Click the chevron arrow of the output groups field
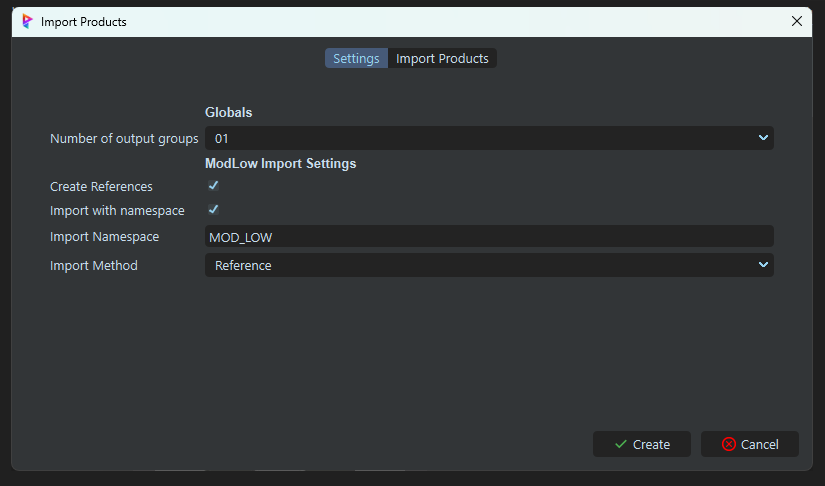This screenshot has width=825, height=486. click(x=763, y=138)
